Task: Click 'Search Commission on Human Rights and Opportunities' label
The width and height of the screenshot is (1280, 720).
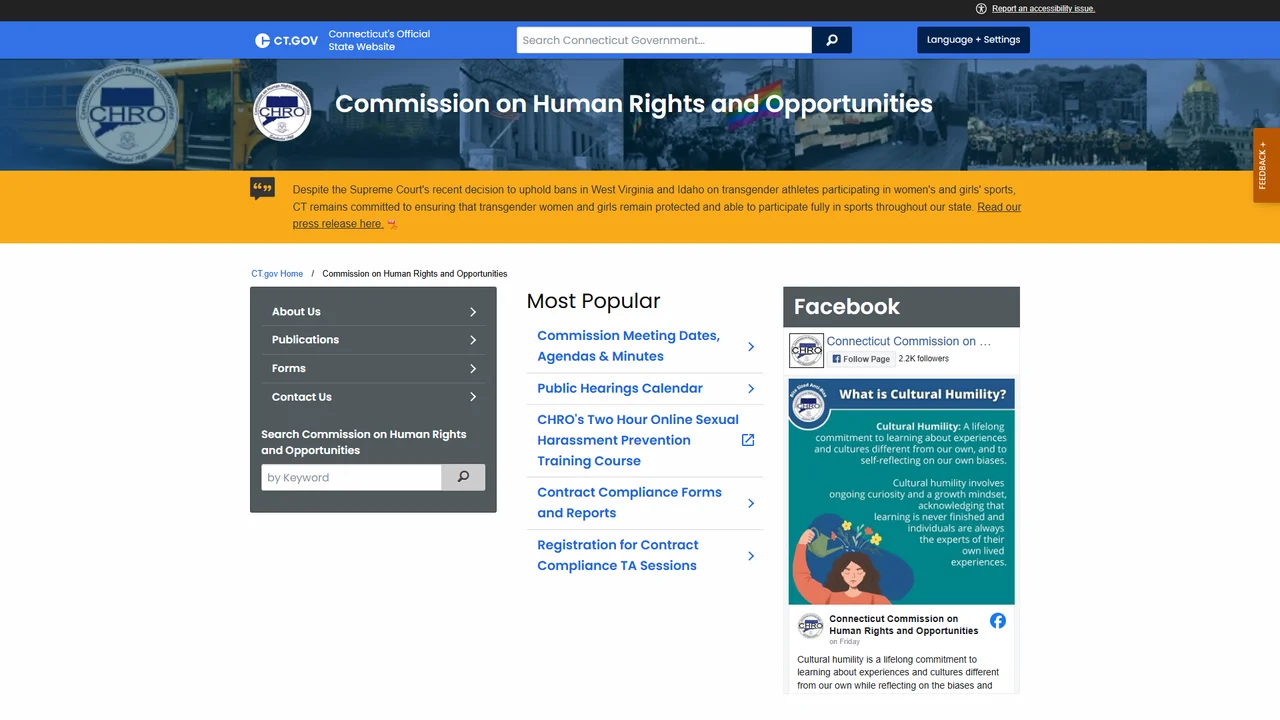Action: [x=364, y=442]
